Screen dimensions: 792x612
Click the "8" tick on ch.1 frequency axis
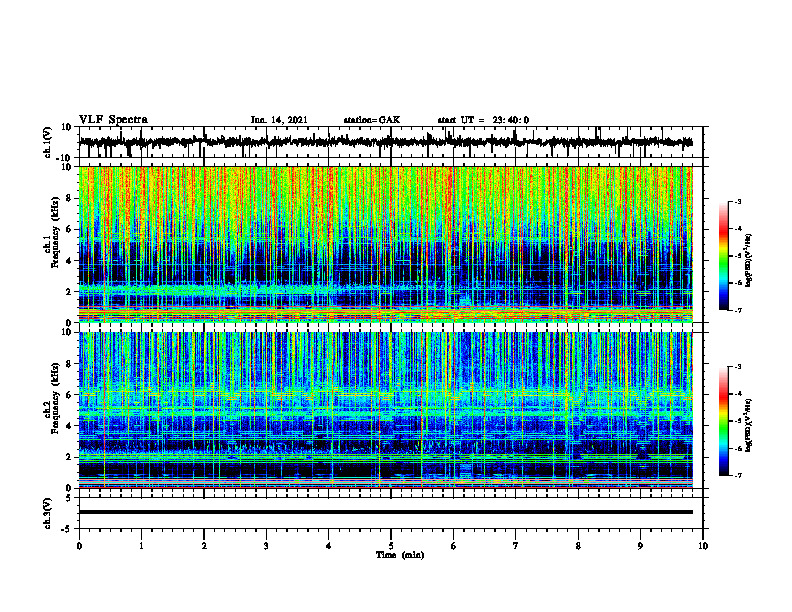[70, 198]
